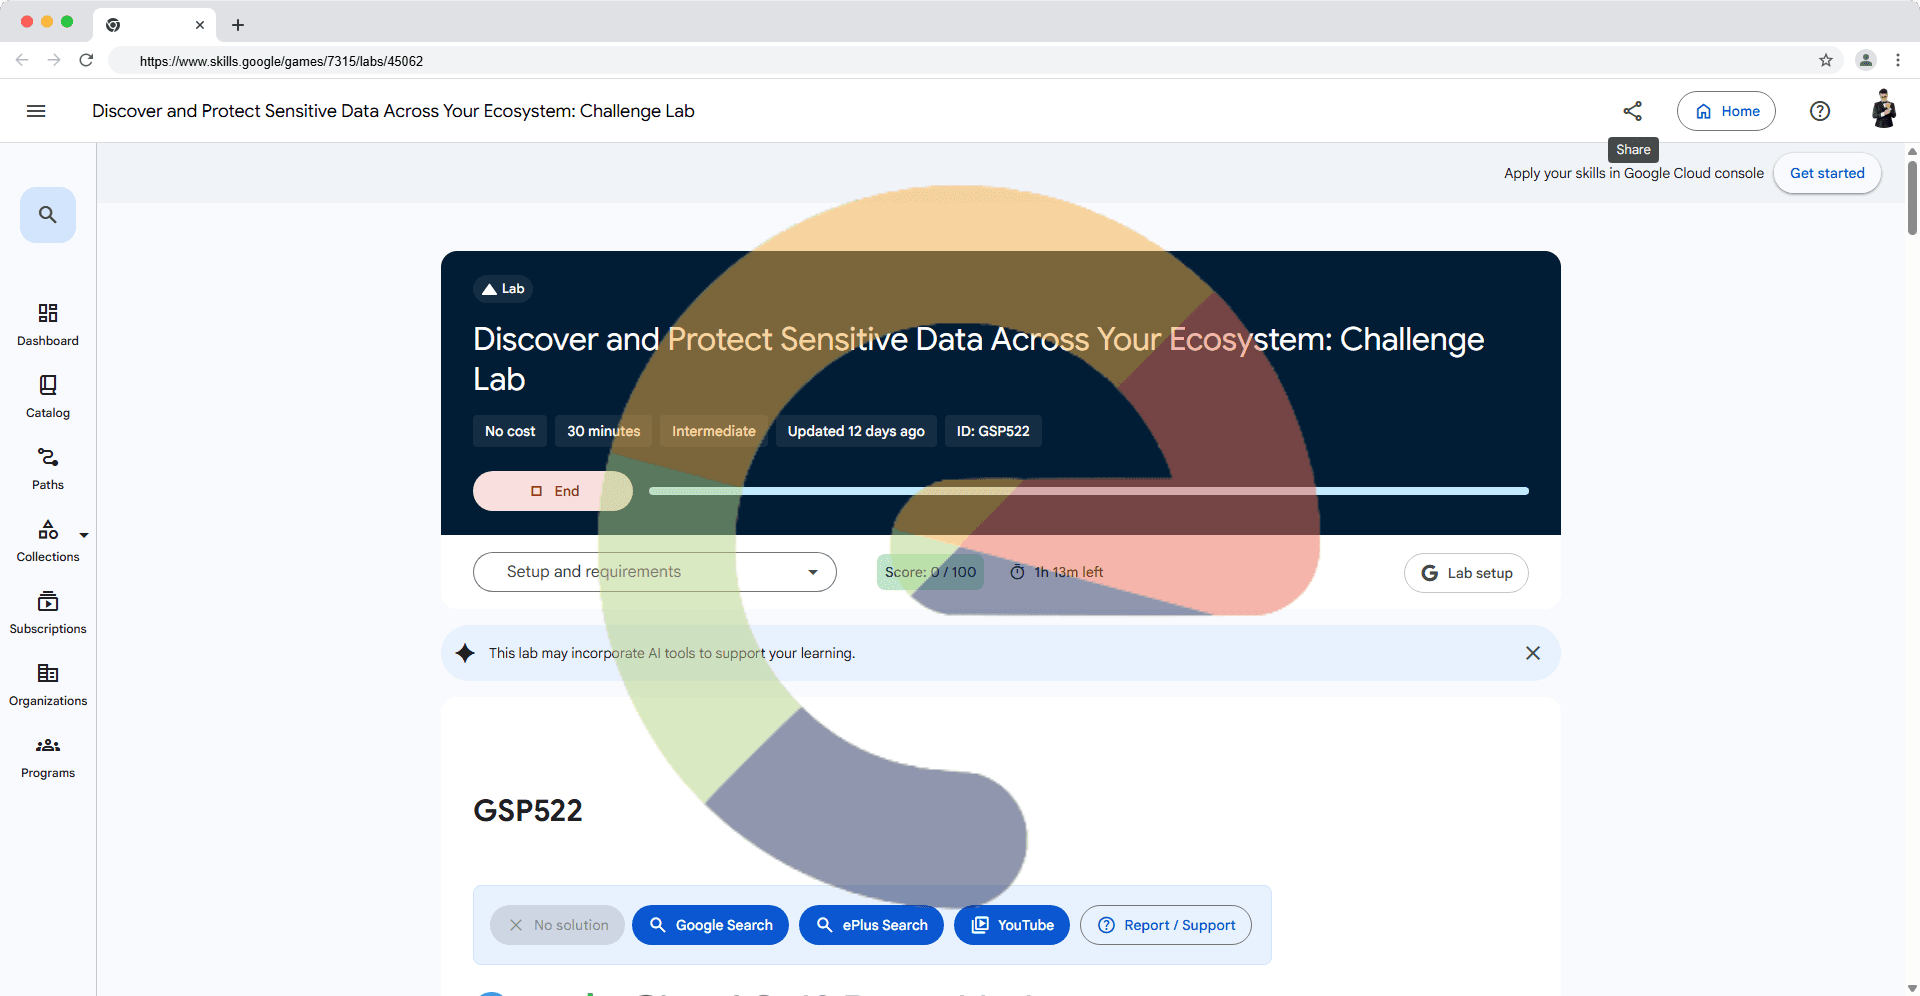Click the sidebar search icon
1920x996 pixels.
48,215
